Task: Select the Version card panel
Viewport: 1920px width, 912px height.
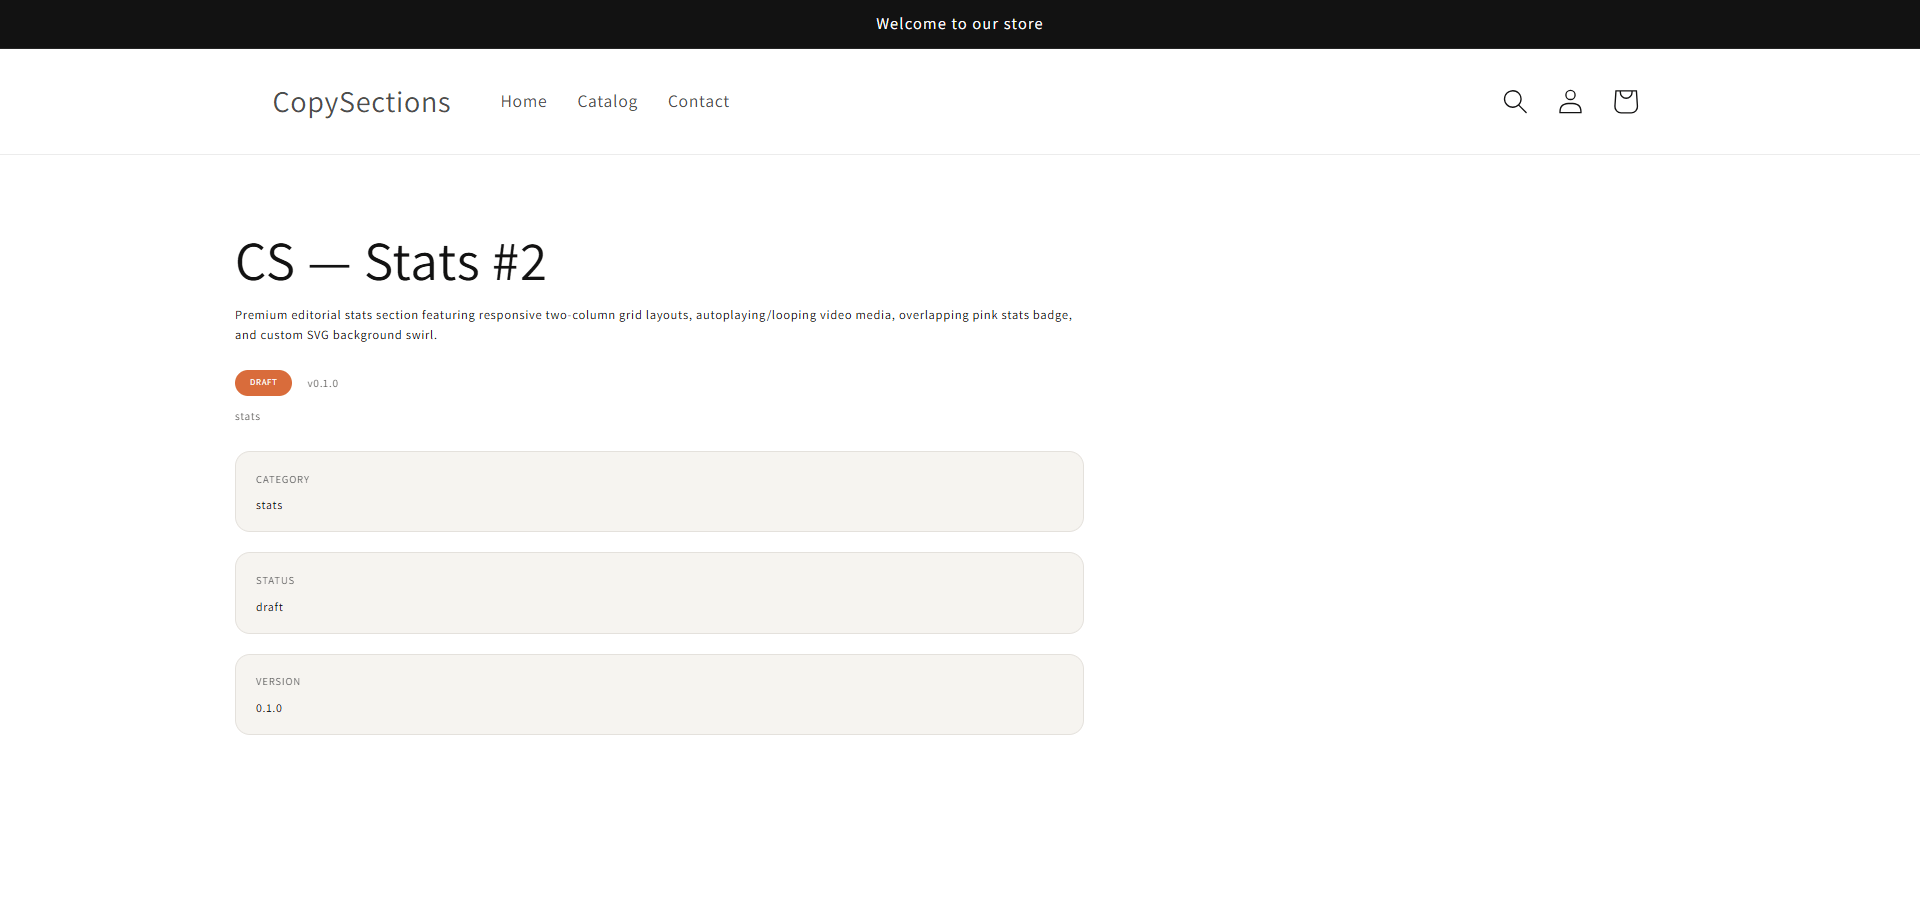Action: (659, 694)
